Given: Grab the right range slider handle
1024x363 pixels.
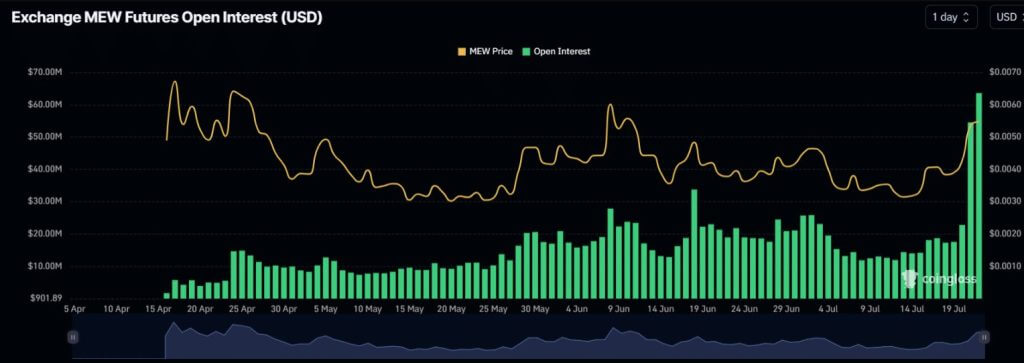Looking at the screenshot, I should point(984,337).
